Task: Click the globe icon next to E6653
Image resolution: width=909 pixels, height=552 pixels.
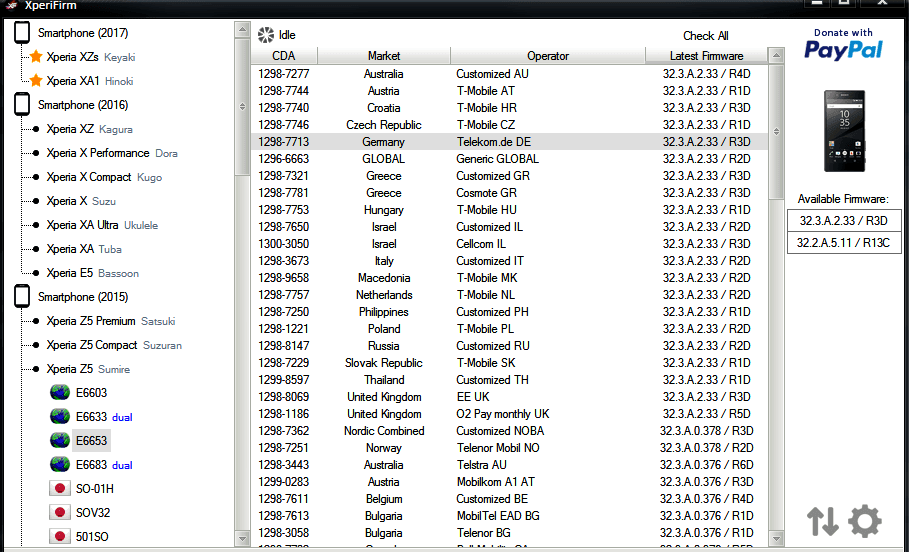Action: click(x=60, y=441)
